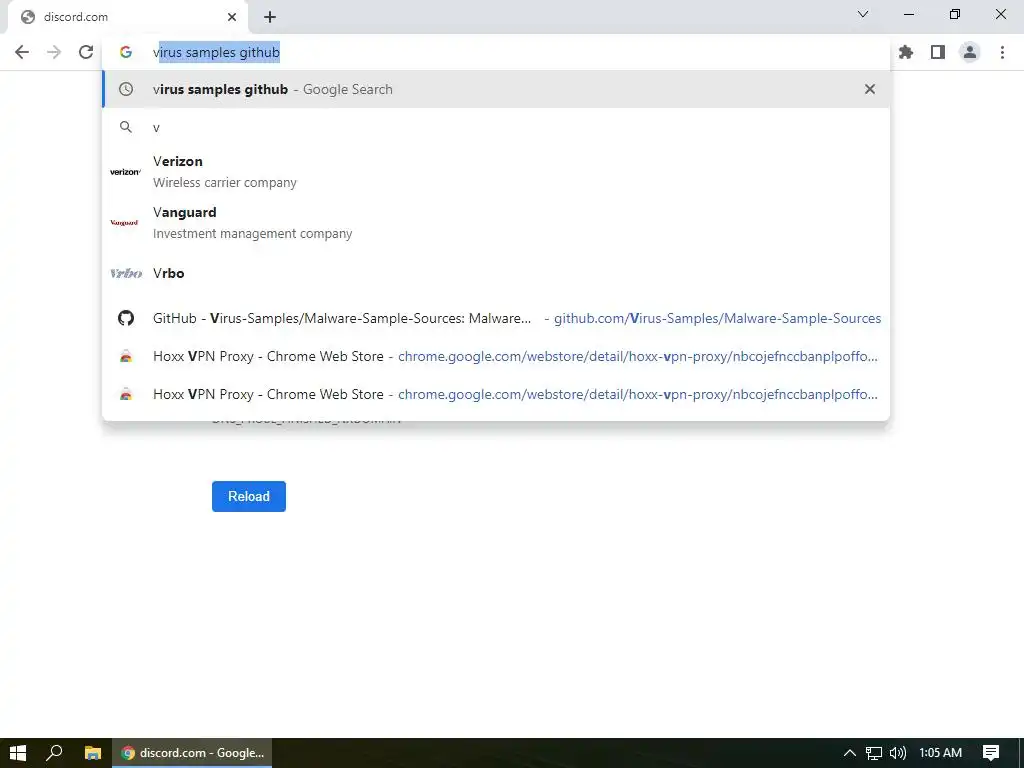Open the GitHub Virus-Samples suggestion
The height and width of the screenshot is (768, 1024).
[x=496, y=319]
